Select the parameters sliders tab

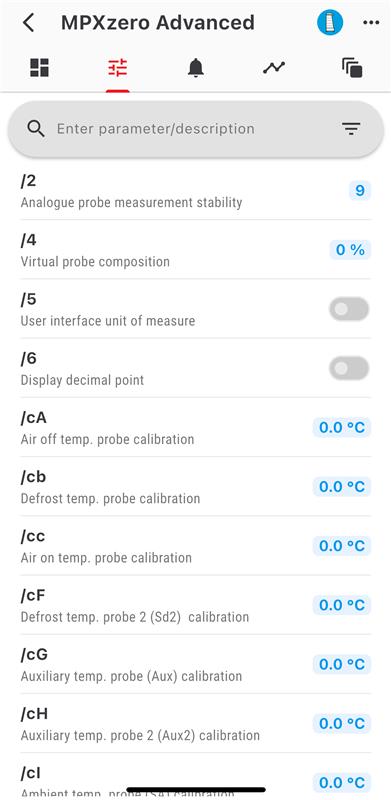click(118, 67)
